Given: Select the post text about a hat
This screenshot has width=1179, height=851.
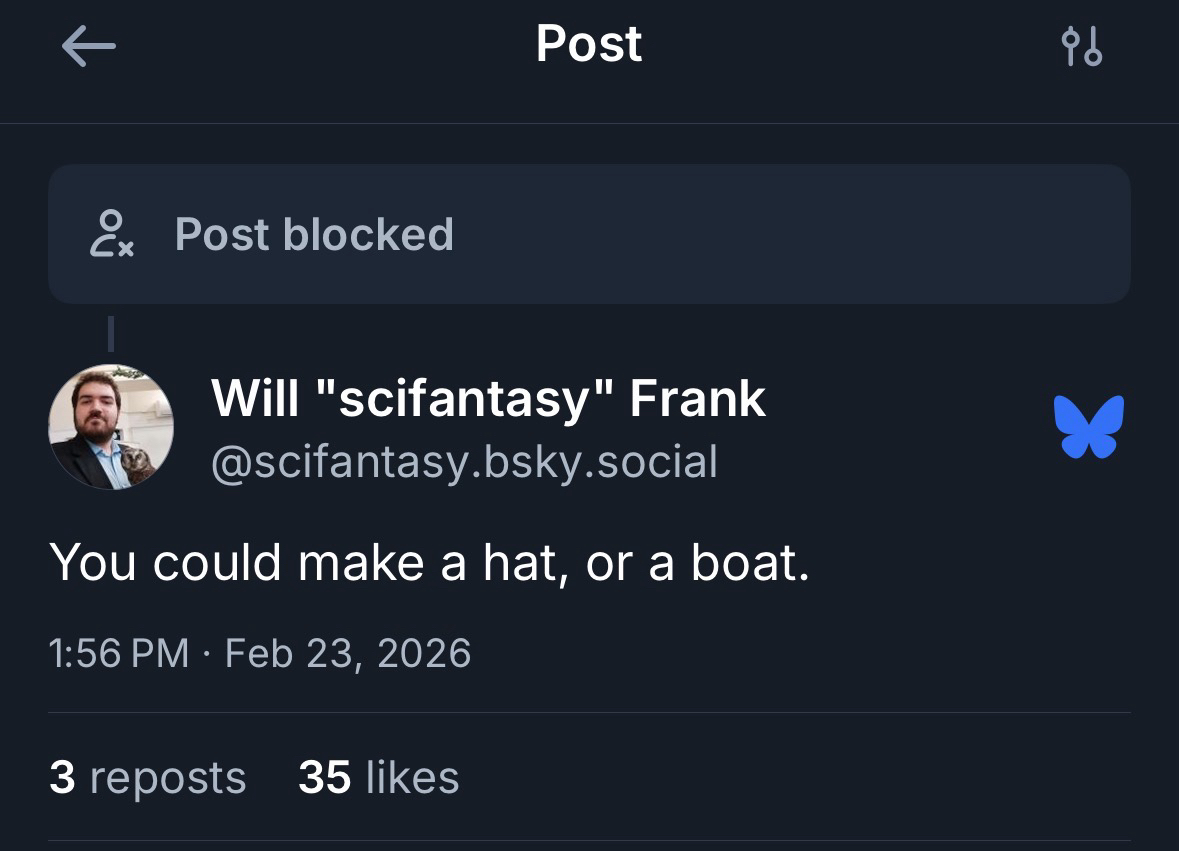Looking at the screenshot, I should pyautogui.click(x=428, y=562).
